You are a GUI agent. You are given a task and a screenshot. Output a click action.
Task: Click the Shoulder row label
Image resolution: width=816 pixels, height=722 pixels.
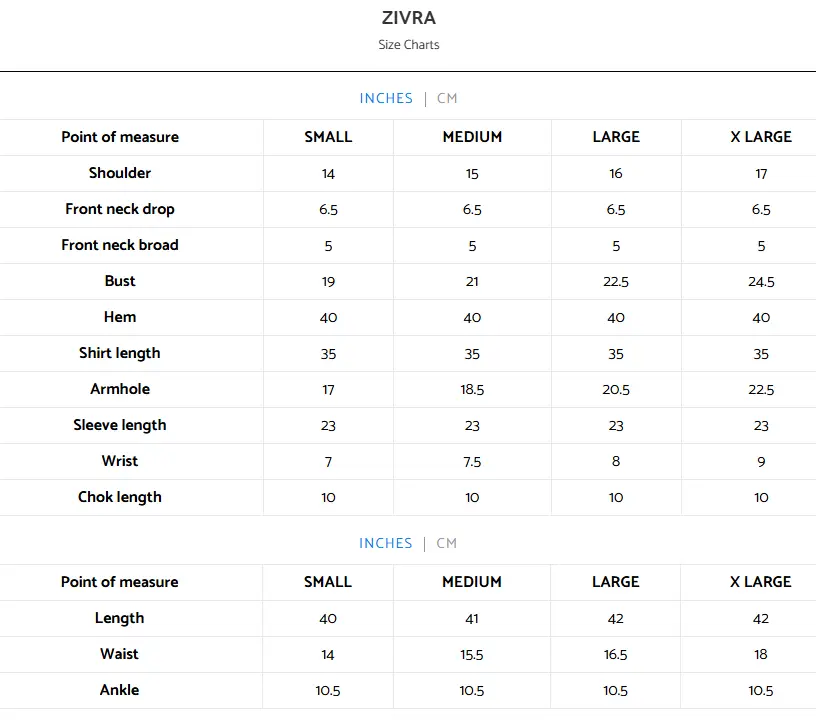click(120, 173)
